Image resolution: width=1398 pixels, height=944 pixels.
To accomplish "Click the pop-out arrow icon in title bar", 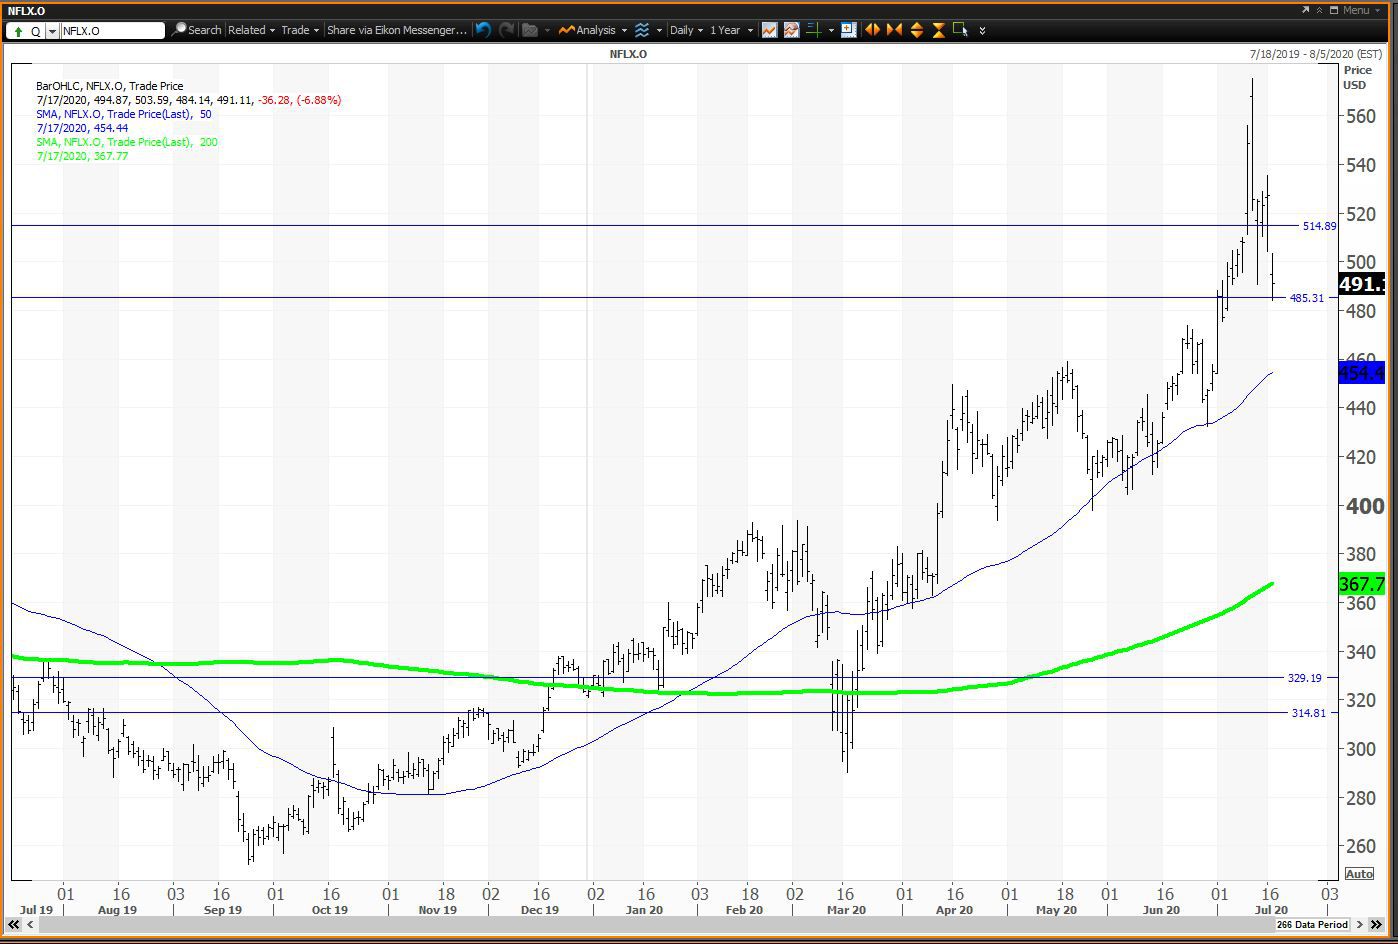I will coord(1305,9).
